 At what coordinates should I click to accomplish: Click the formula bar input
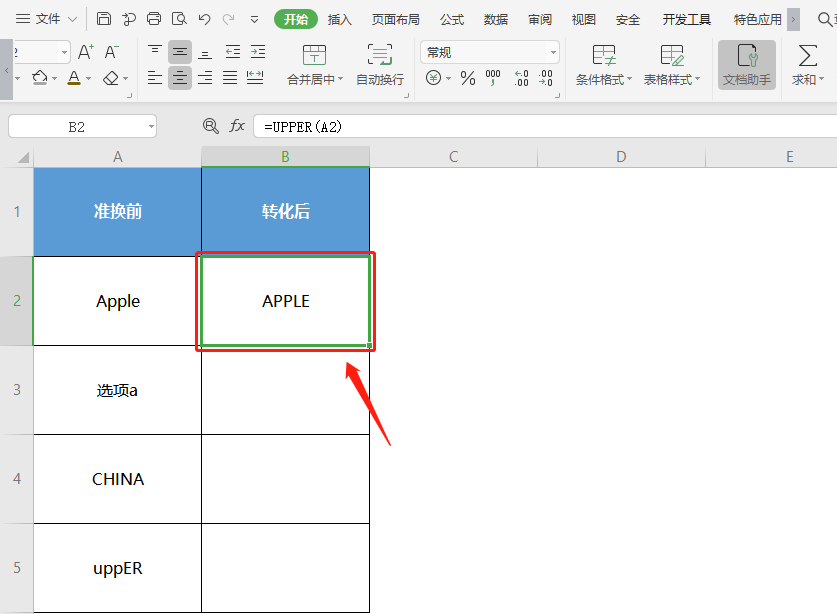point(546,127)
